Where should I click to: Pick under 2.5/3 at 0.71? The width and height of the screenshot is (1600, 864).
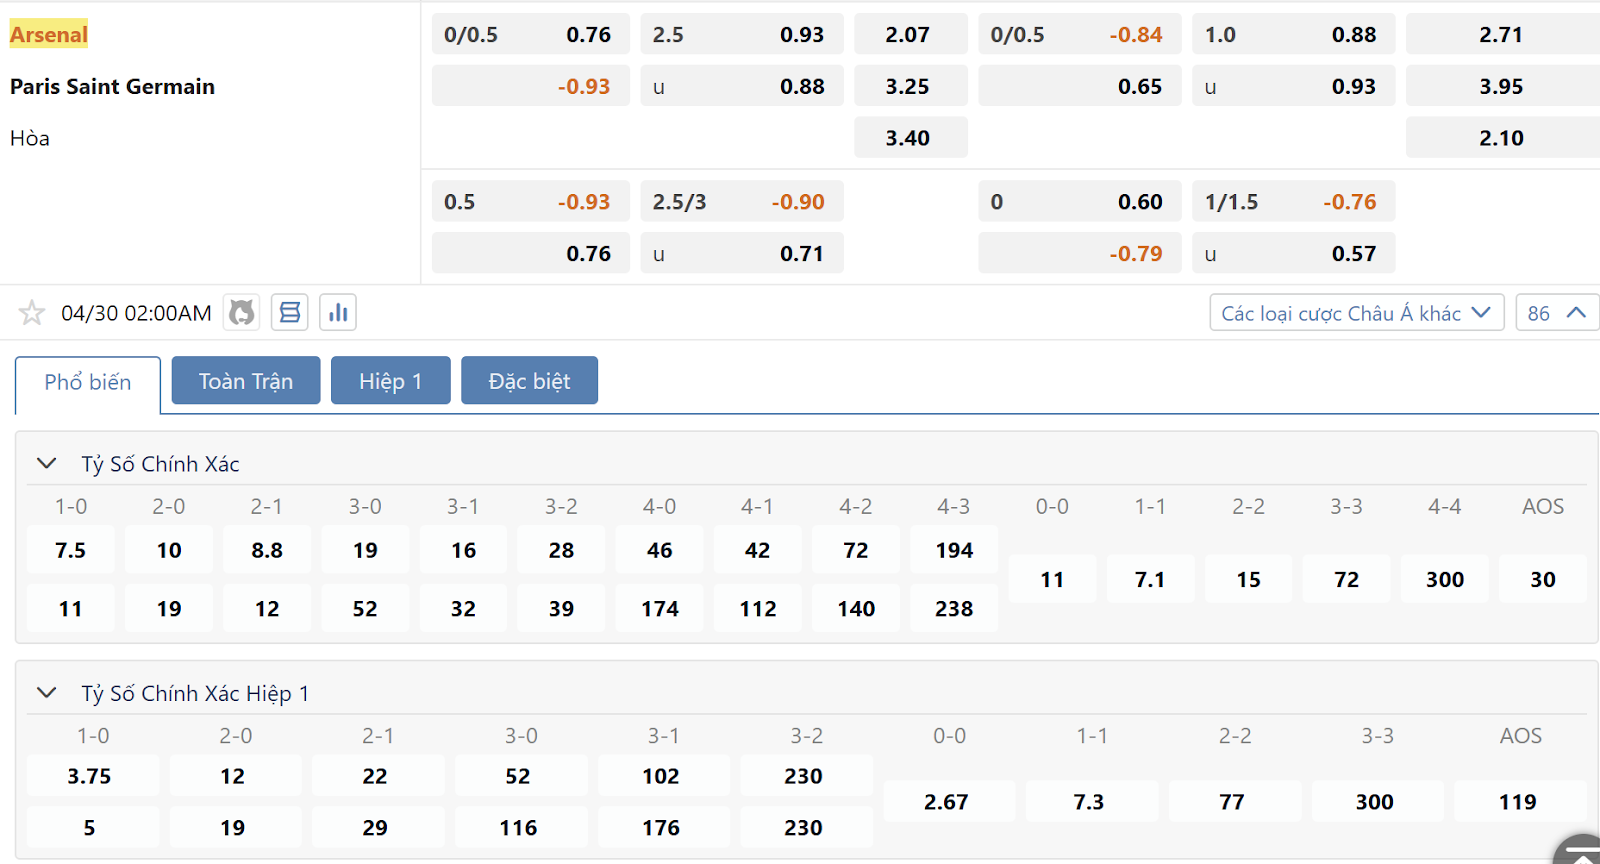click(742, 253)
